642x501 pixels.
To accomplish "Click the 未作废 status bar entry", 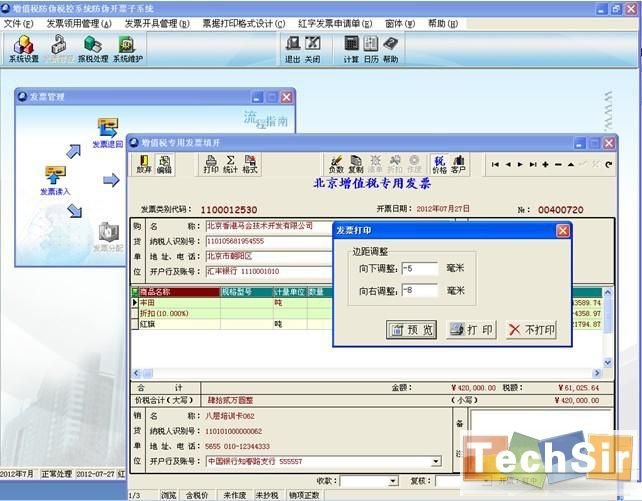I will pyautogui.click(x=234, y=495).
